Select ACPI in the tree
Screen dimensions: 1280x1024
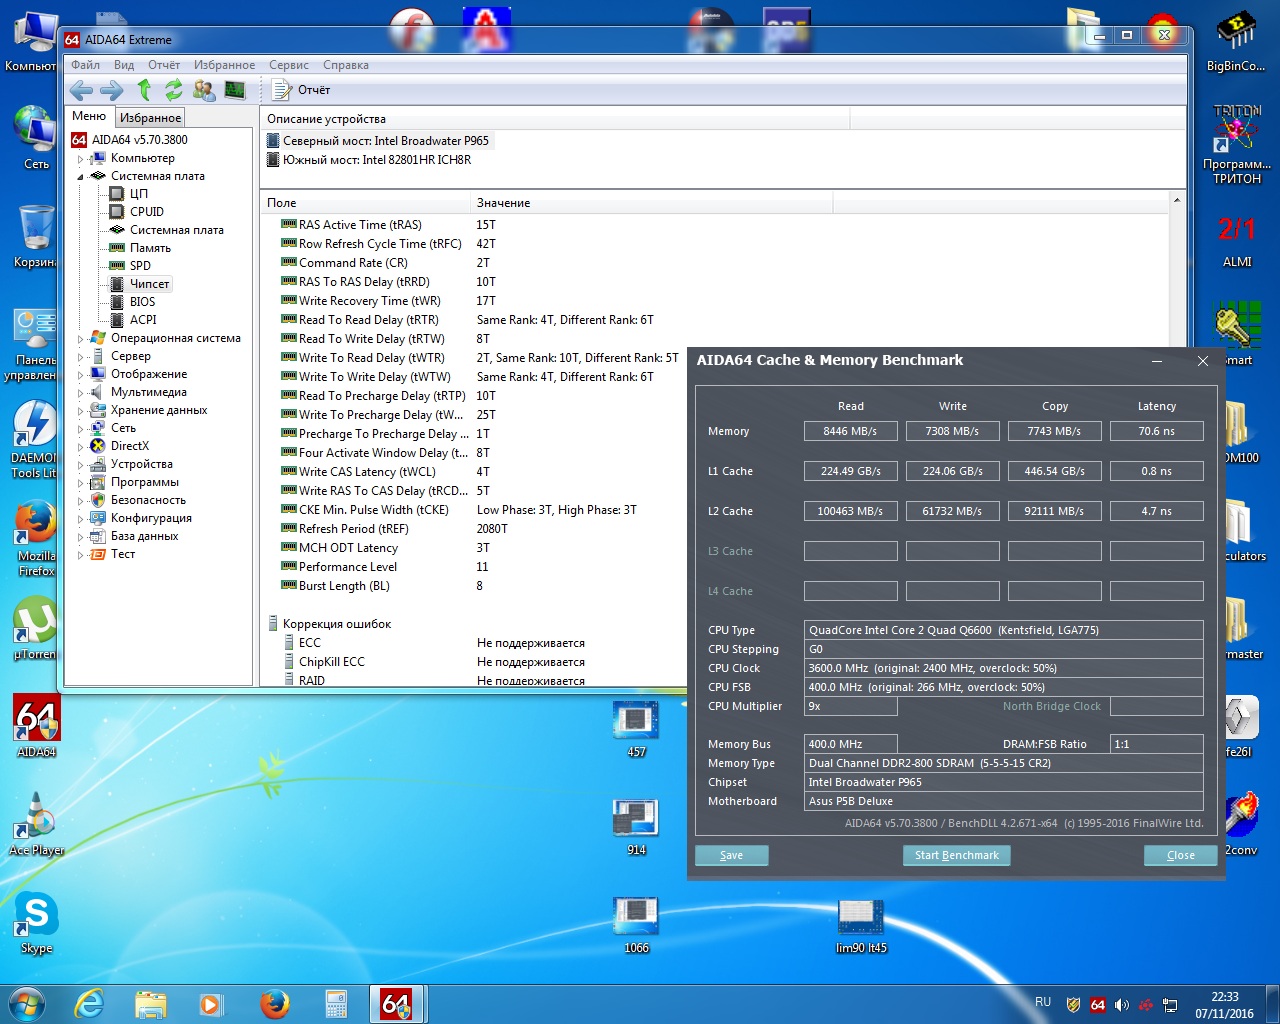tap(143, 320)
